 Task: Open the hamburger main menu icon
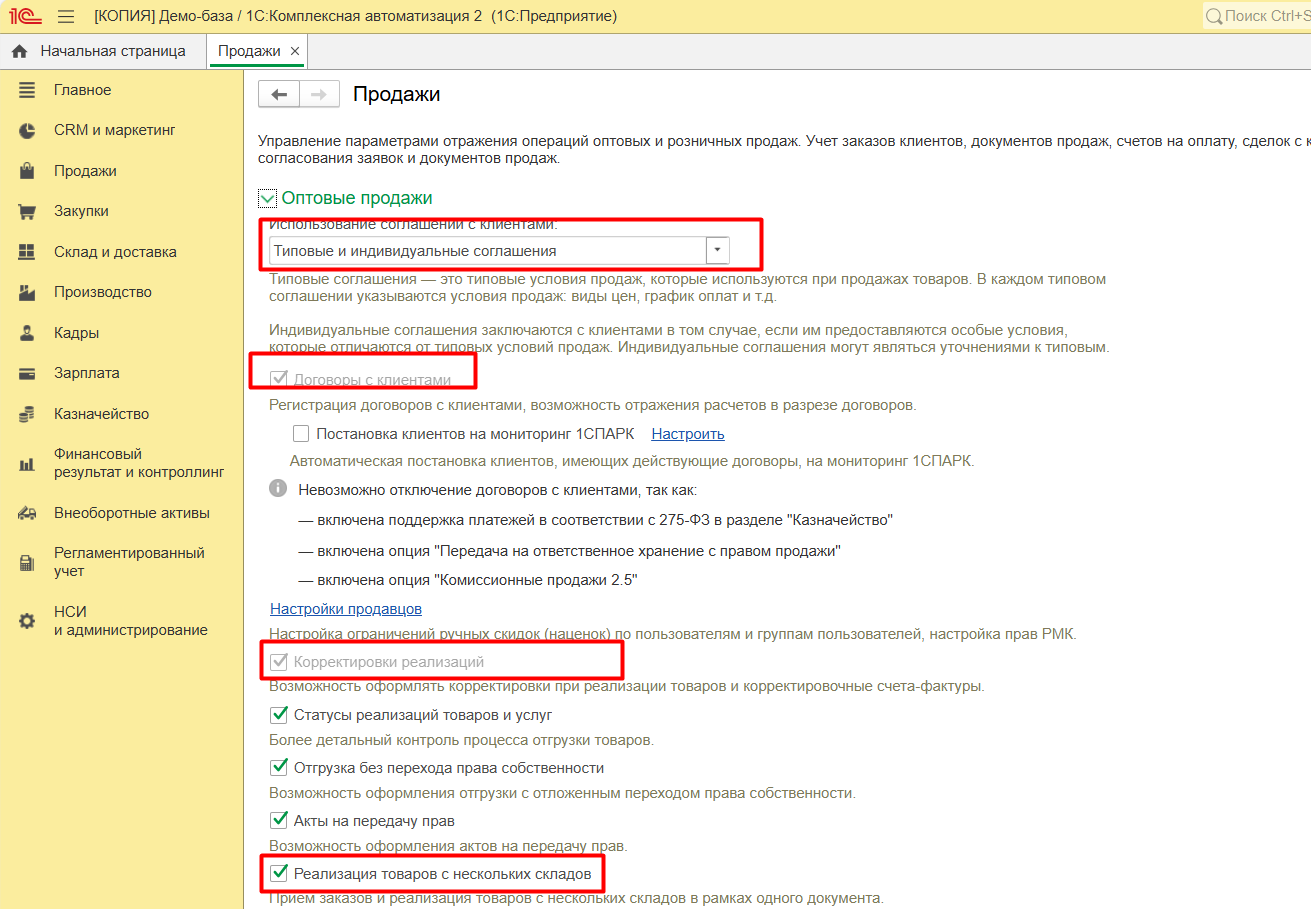(66, 16)
